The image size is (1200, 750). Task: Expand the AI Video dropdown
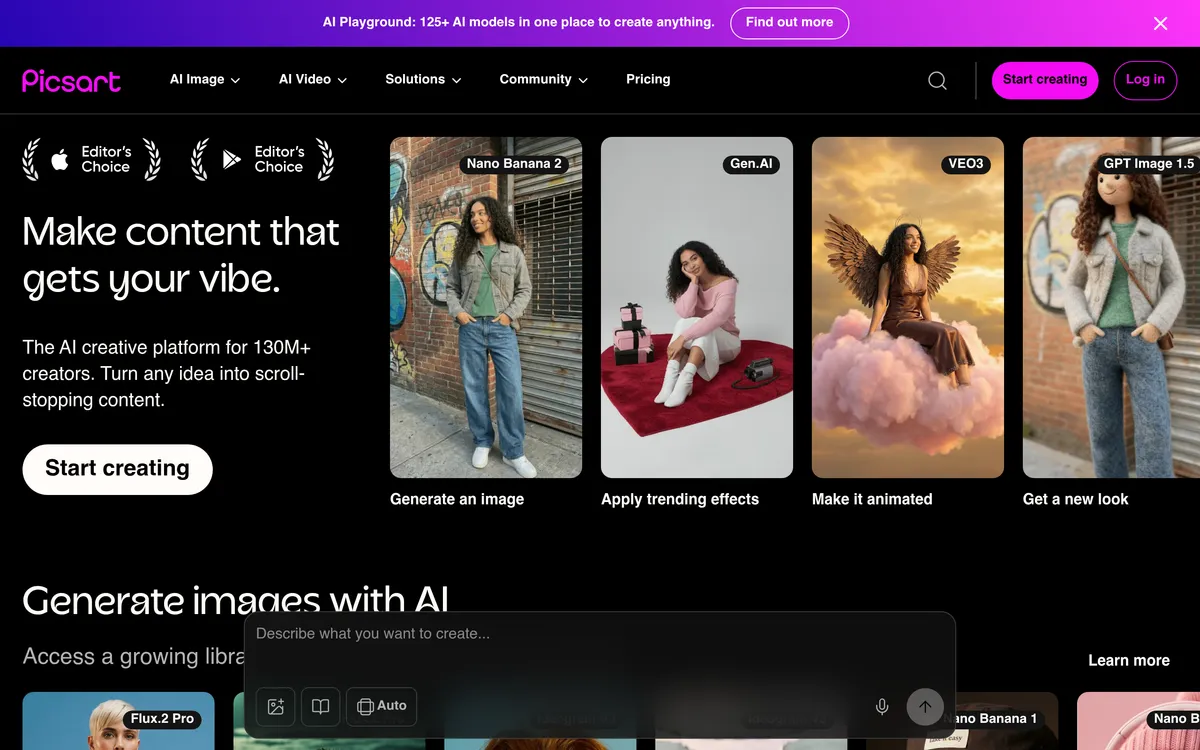[x=312, y=80]
